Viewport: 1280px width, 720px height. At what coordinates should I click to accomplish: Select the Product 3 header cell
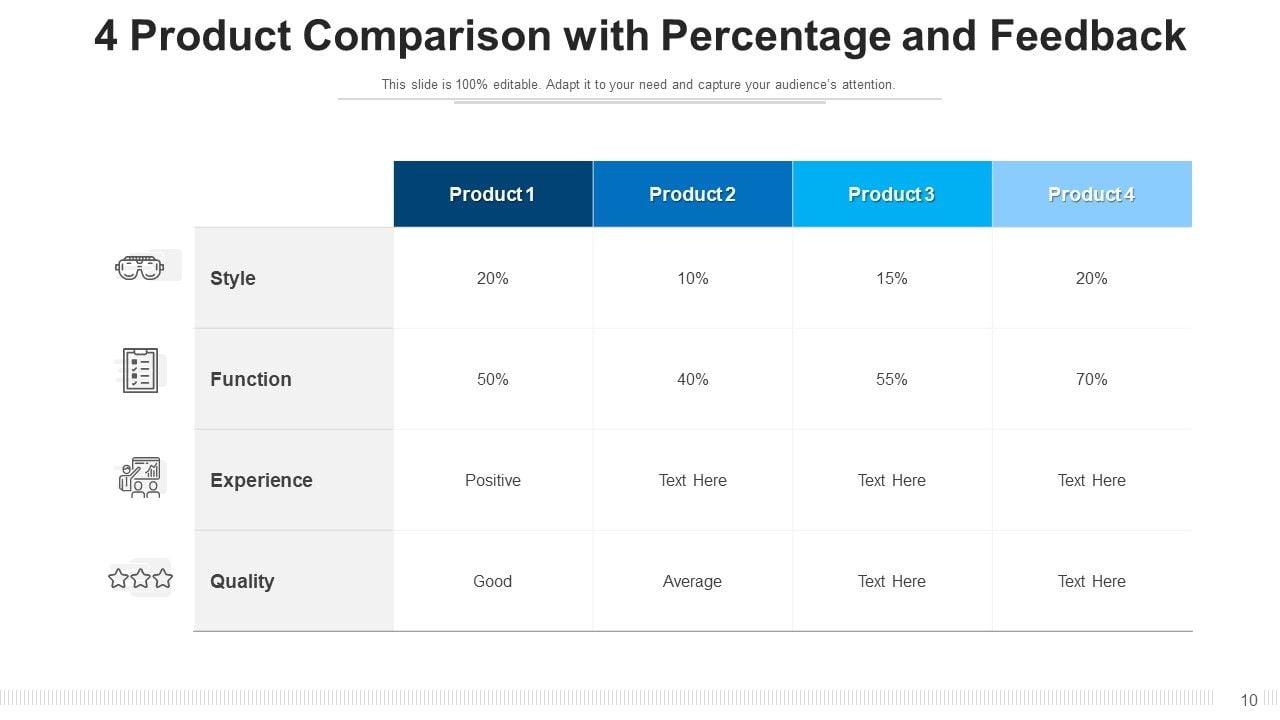pyautogui.click(x=891, y=194)
